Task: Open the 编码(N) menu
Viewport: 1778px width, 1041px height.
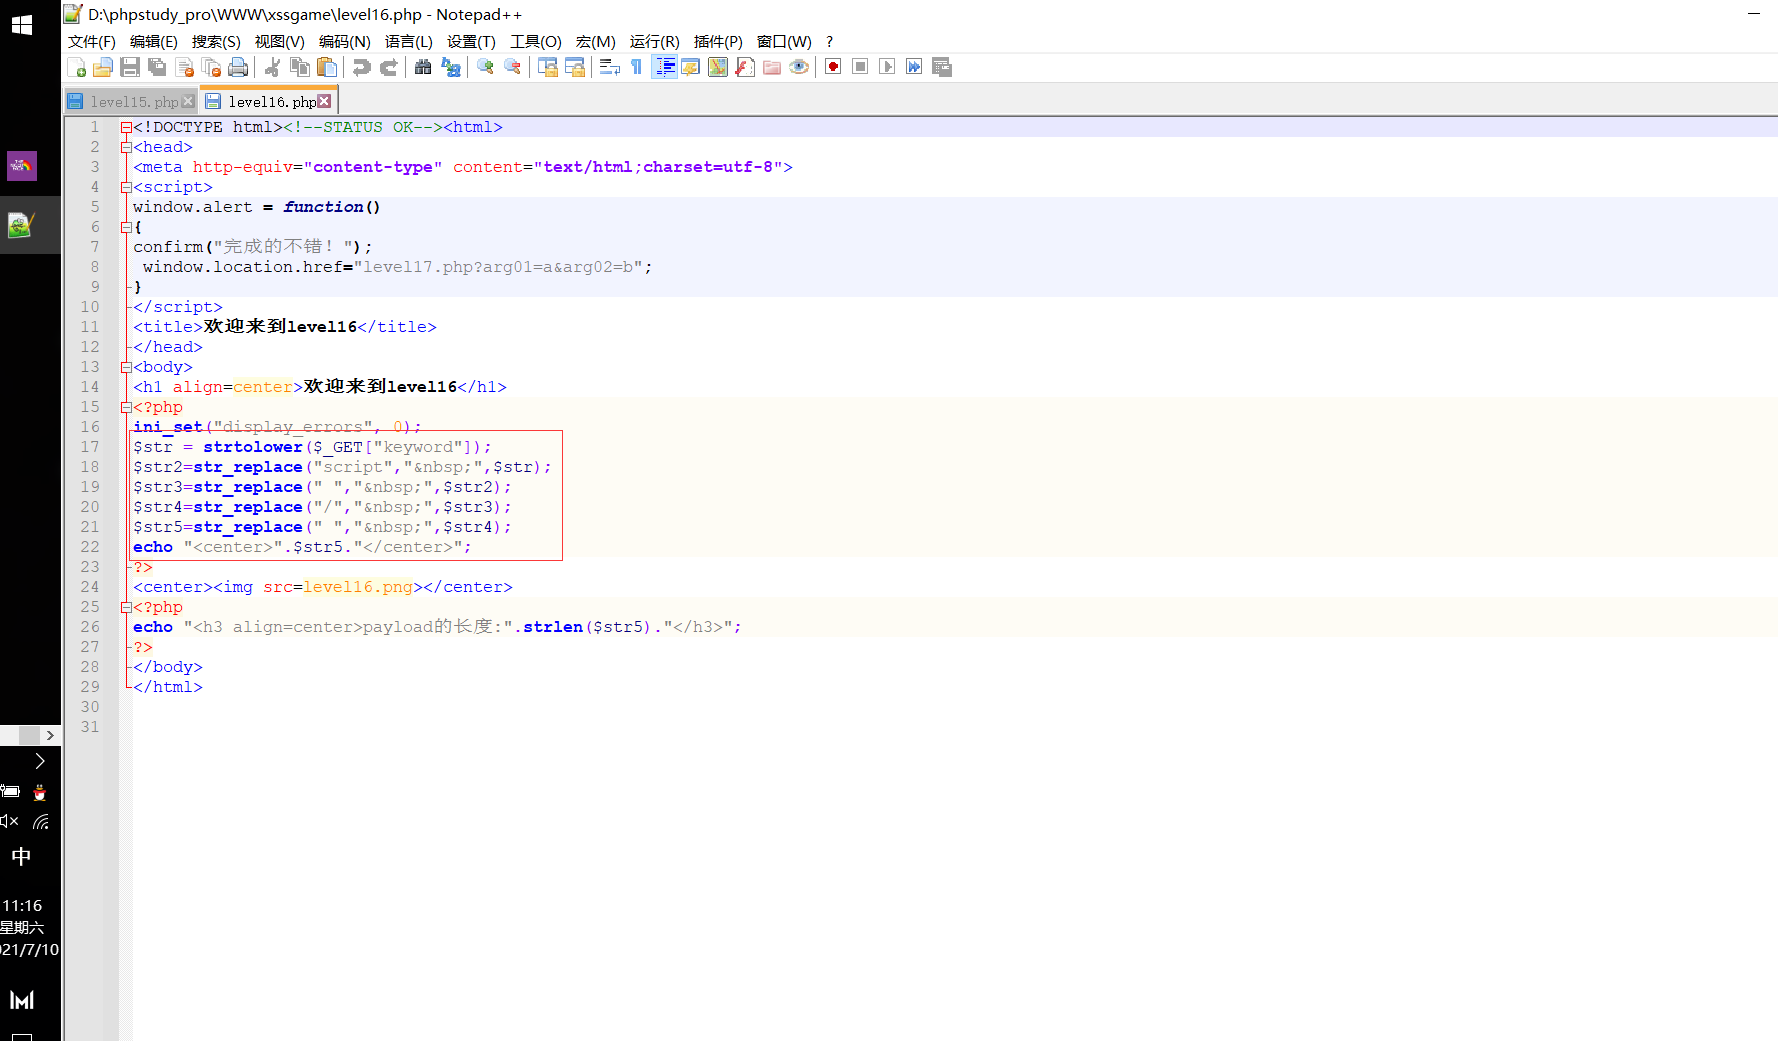Action: (344, 41)
